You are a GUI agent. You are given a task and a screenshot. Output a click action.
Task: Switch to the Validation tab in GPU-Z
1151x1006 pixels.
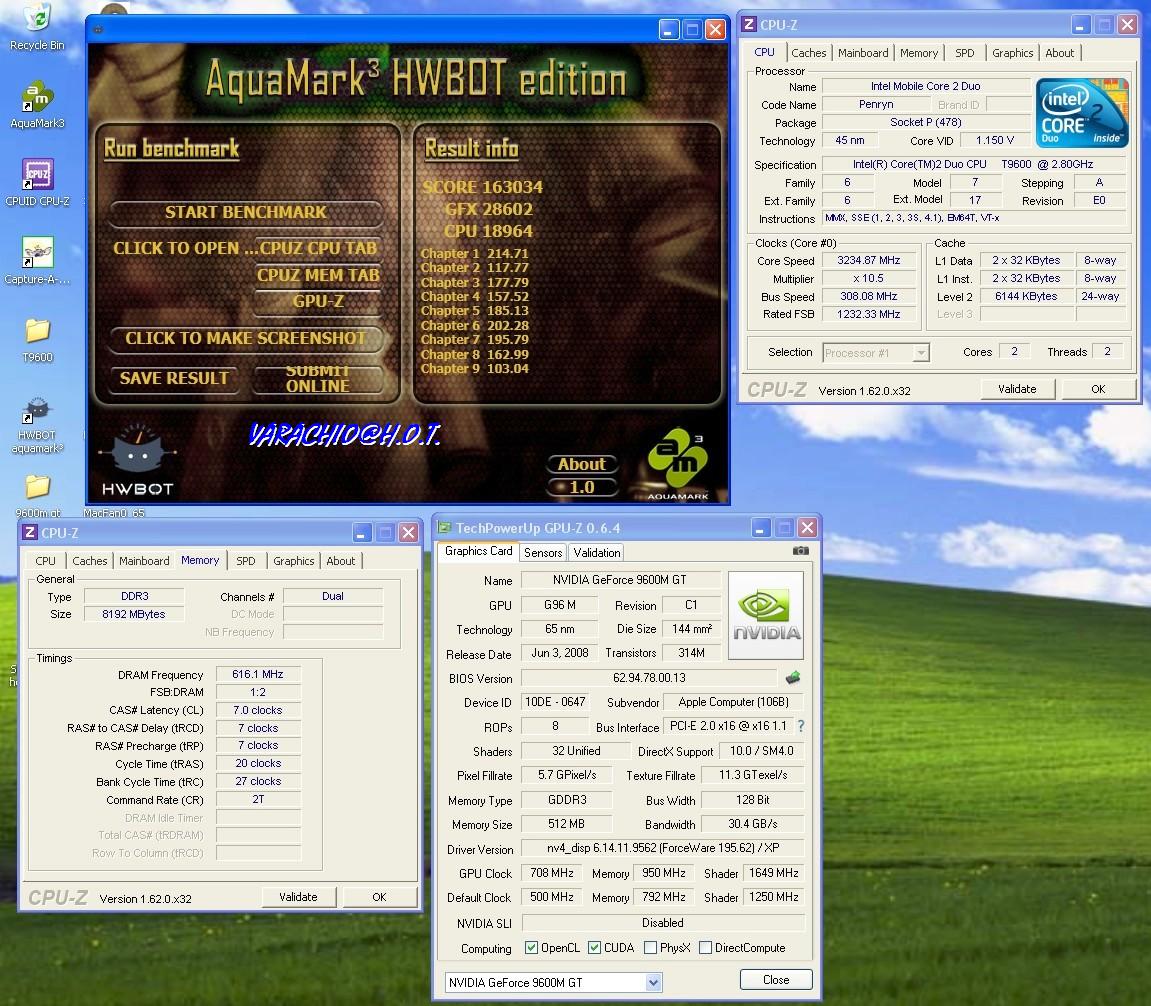[x=596, y=552]
